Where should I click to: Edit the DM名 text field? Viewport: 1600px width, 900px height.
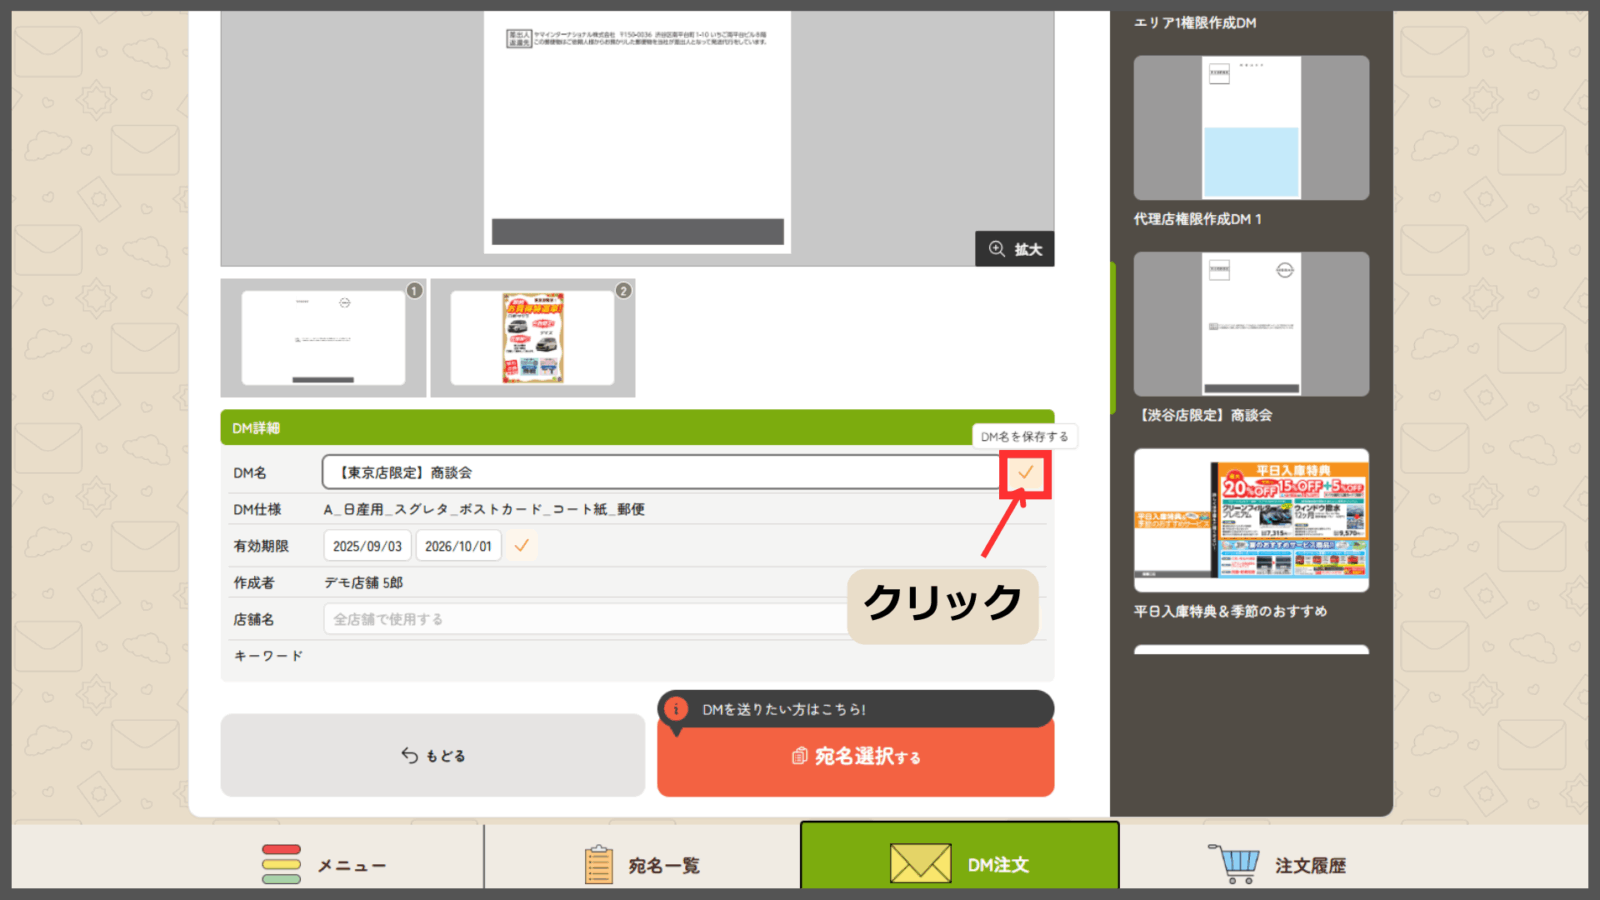660,473
